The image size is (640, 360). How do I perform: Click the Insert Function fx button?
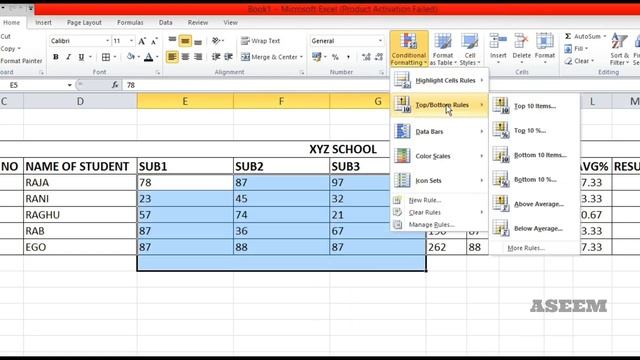115,85
